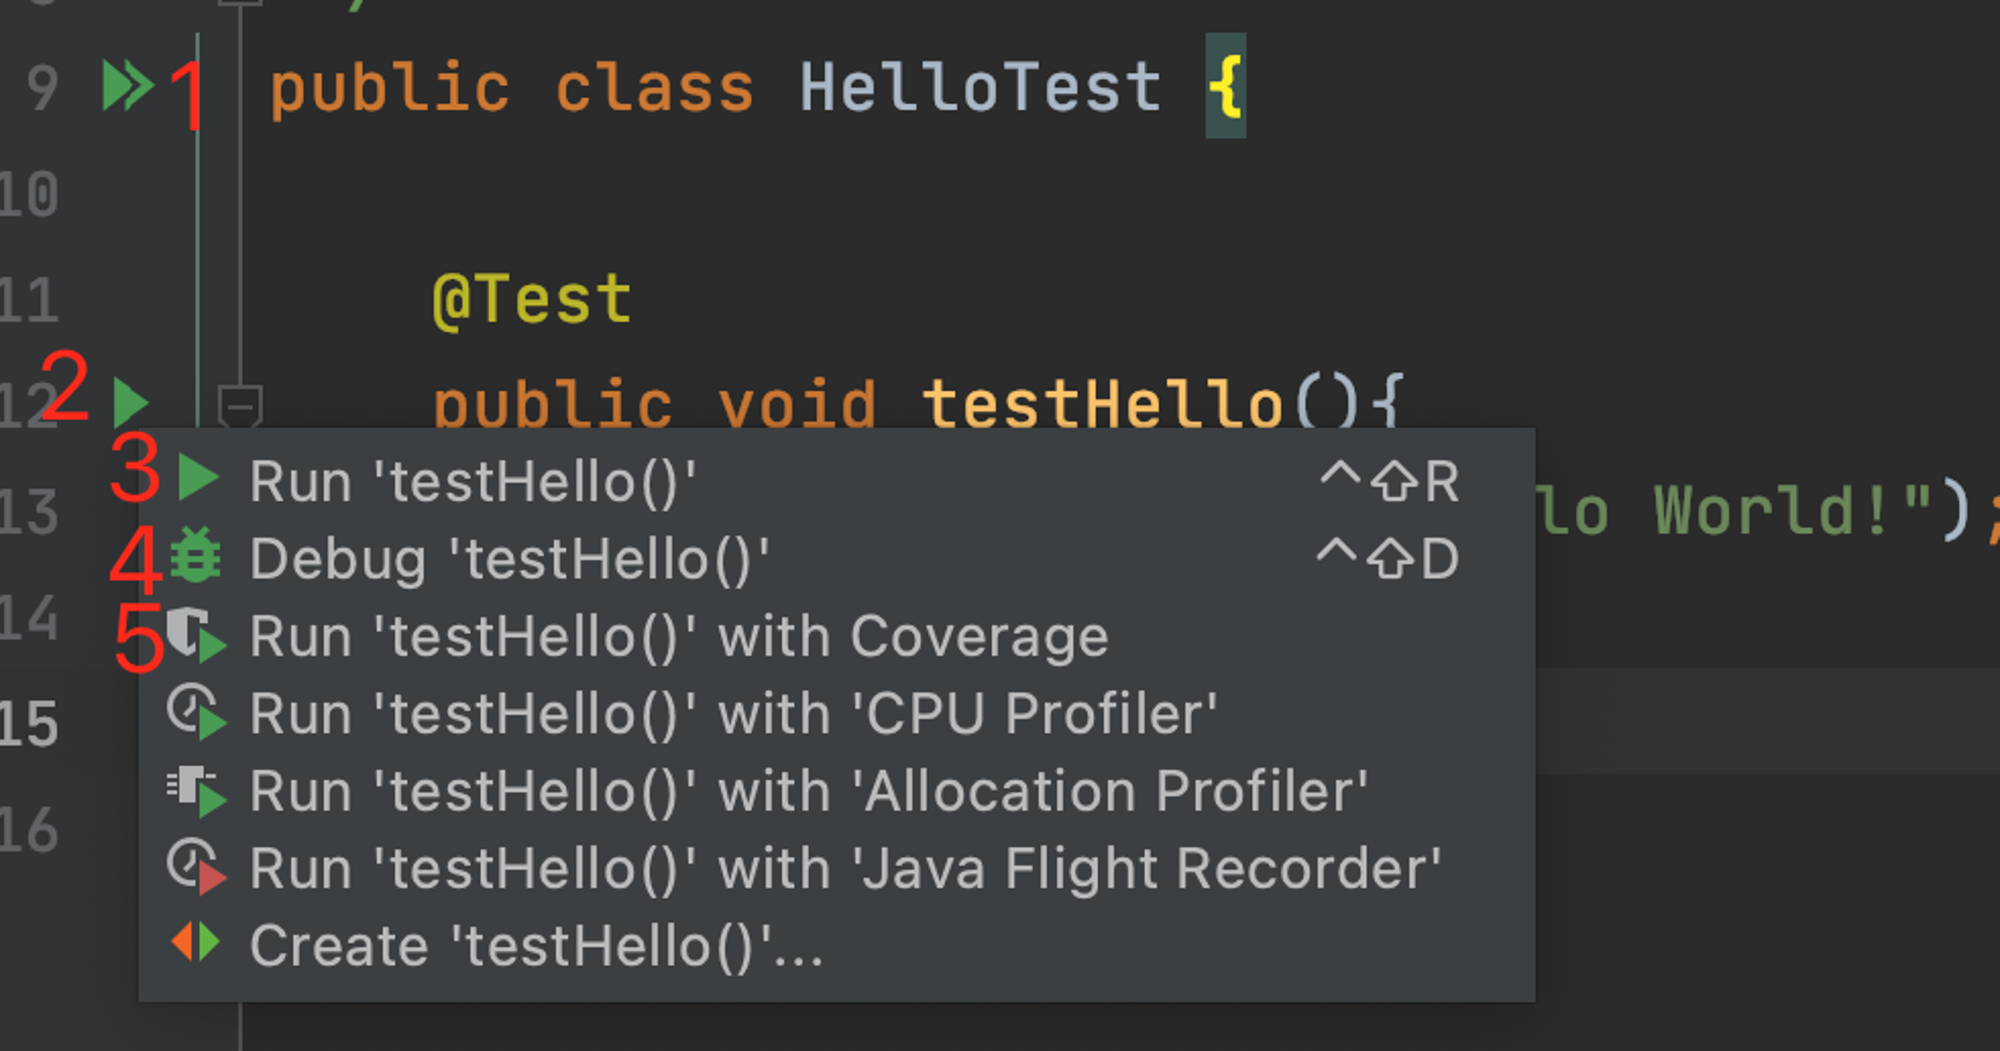Collapse the testHello method fold marker
The height and width of the screenshot is (1051, 2000).
click(x=240, y=406)
